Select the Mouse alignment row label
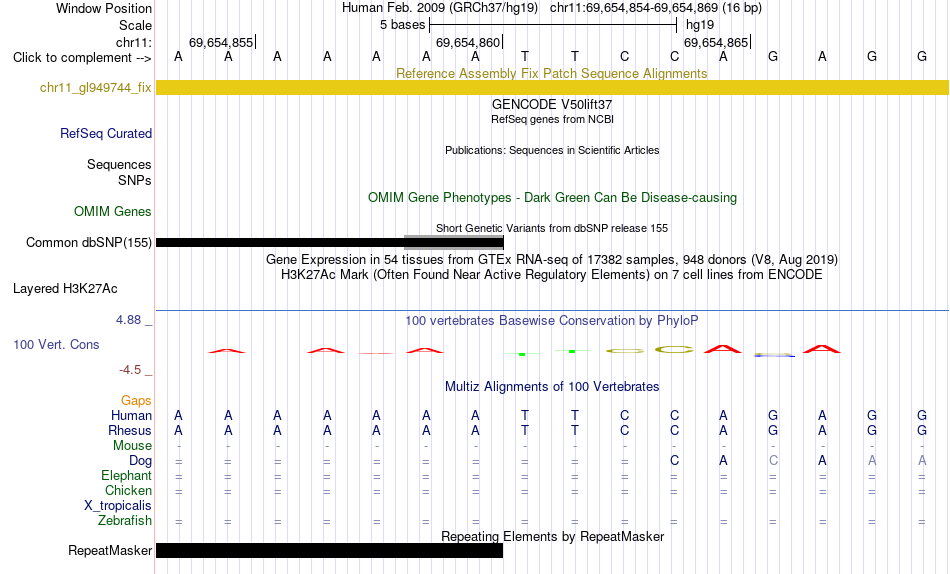 [133, 446]
